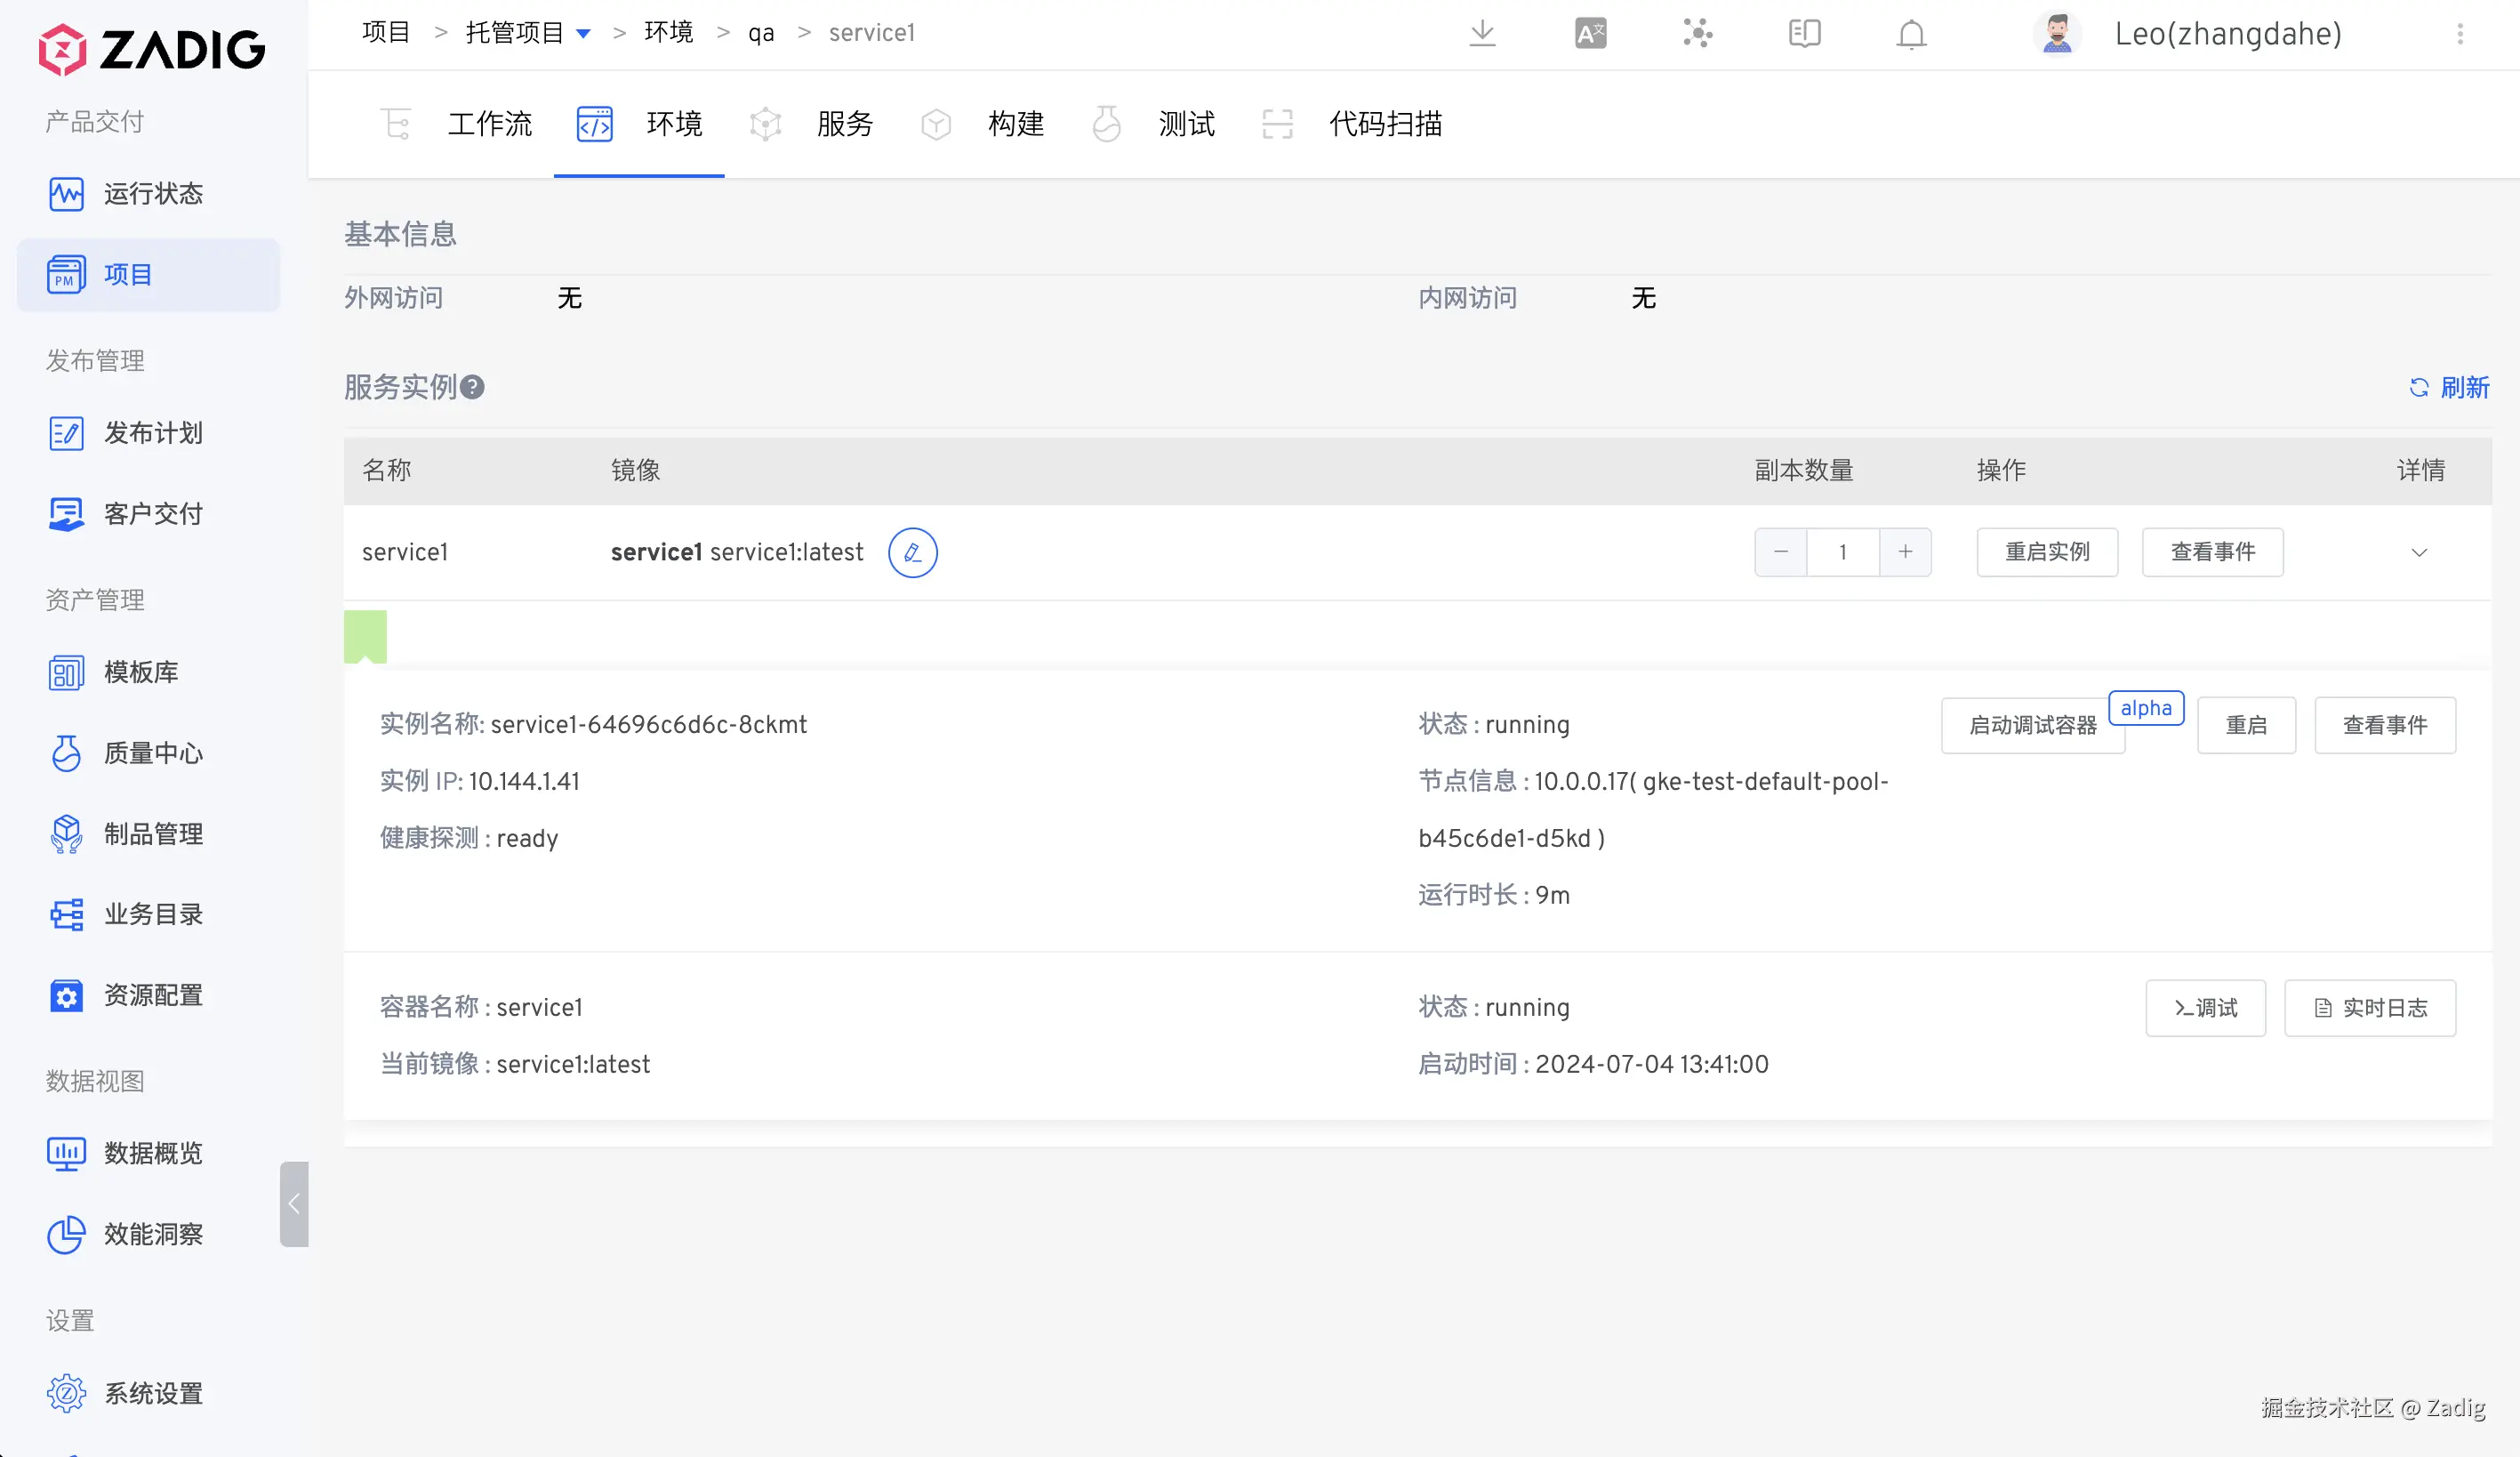Switch to the 代码扫描 tab
Viewport: 2520px width, 1457px height.
[1385, 124]
